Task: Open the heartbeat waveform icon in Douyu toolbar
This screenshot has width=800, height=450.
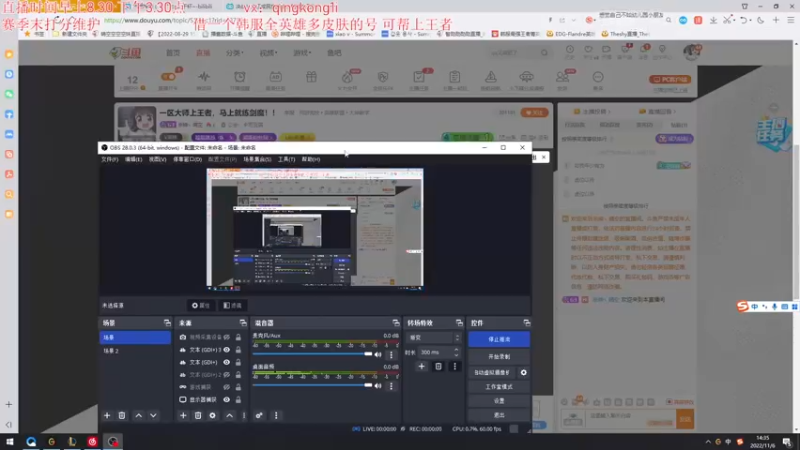Action: click(204, 77)
